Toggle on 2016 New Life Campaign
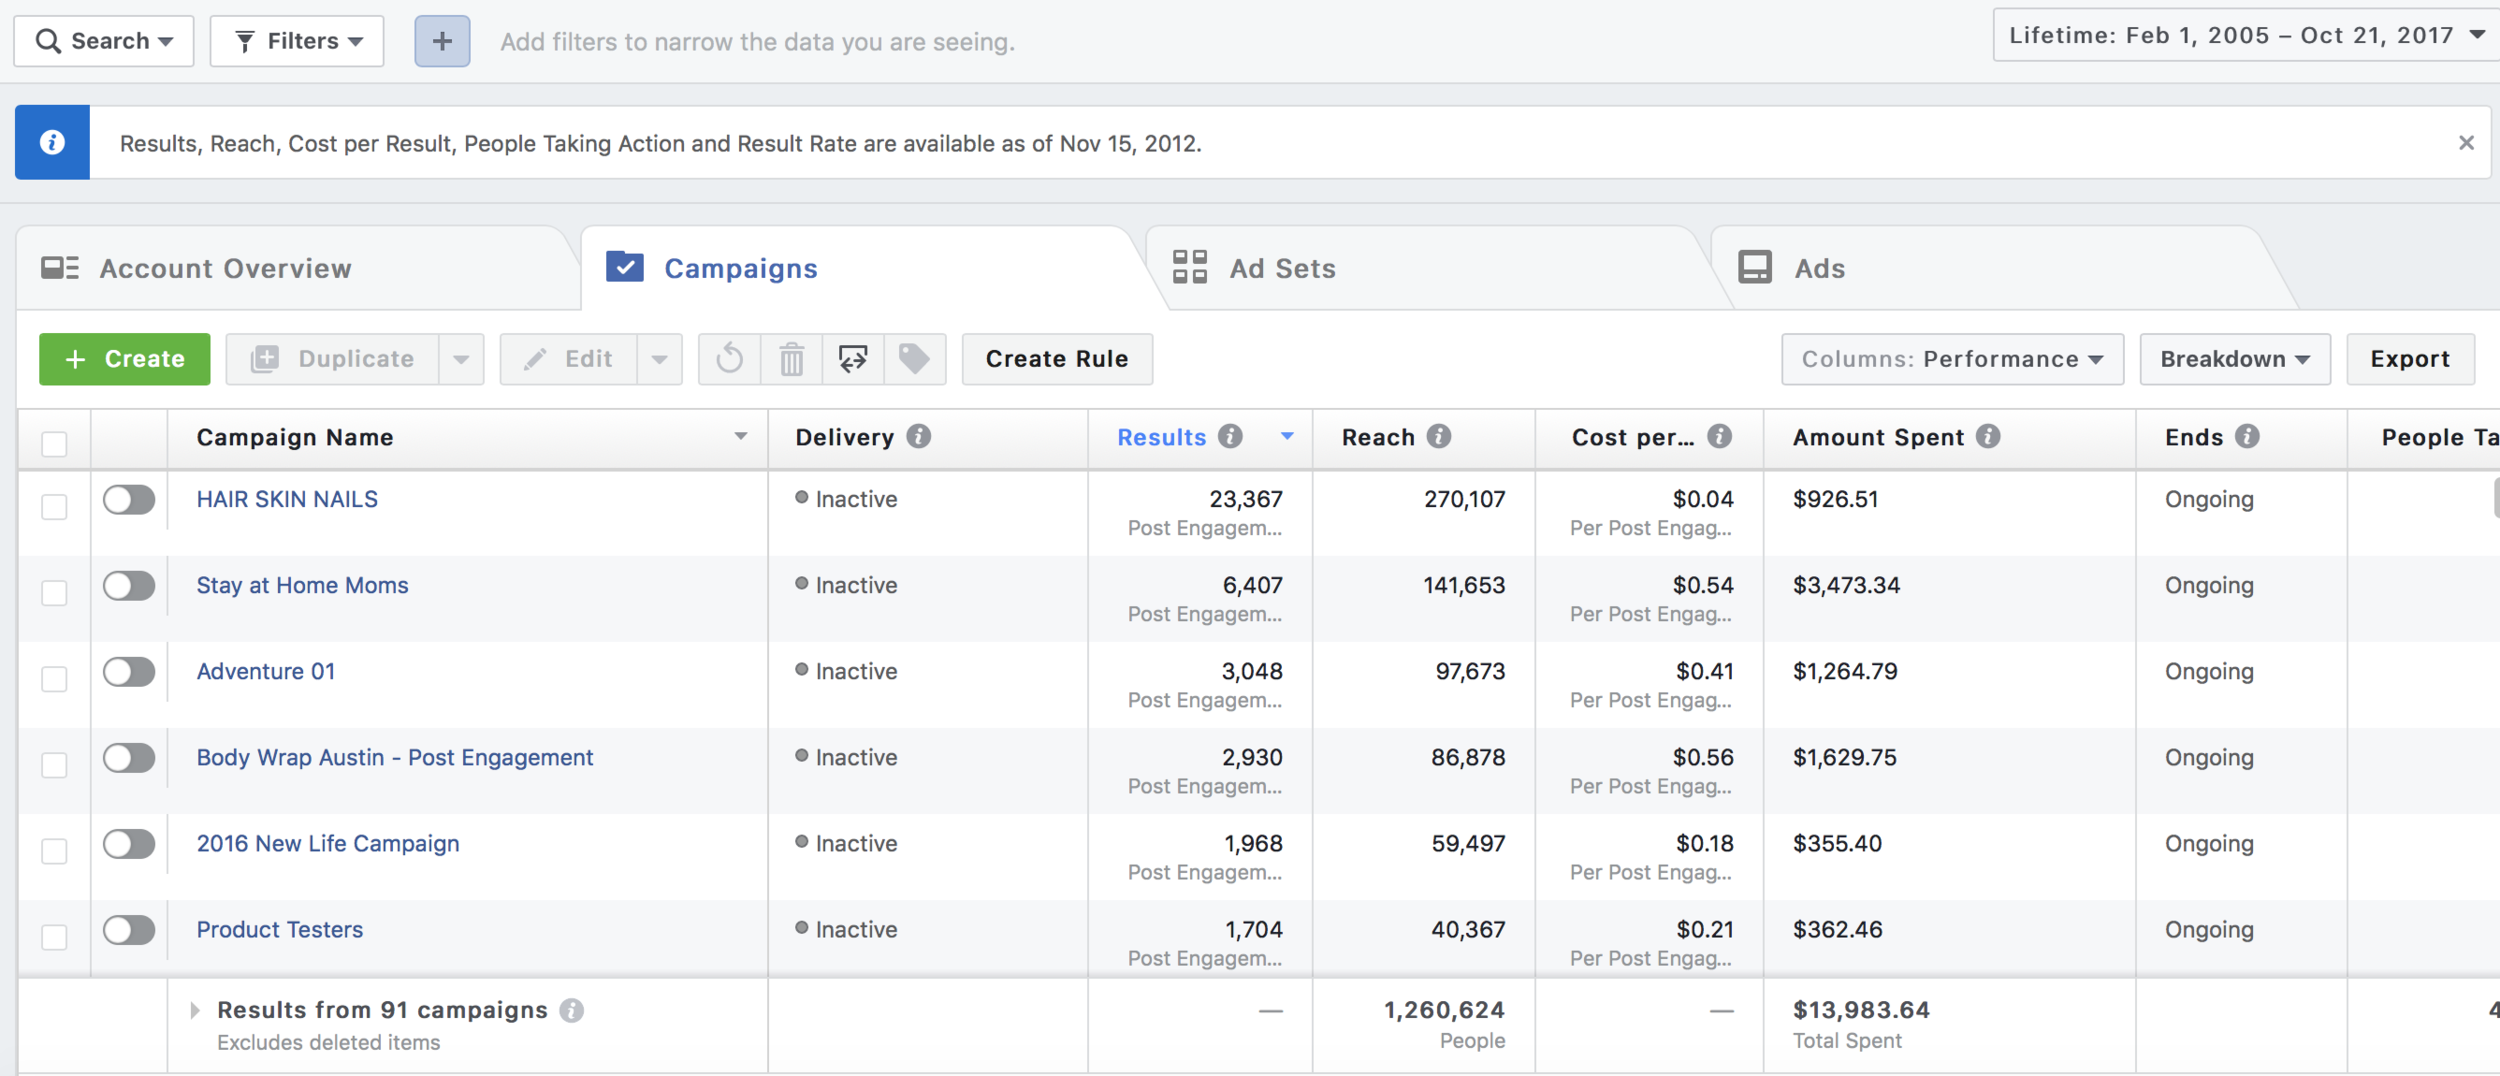Screen dimensions: 2500x1076 (x=129, y=843)
